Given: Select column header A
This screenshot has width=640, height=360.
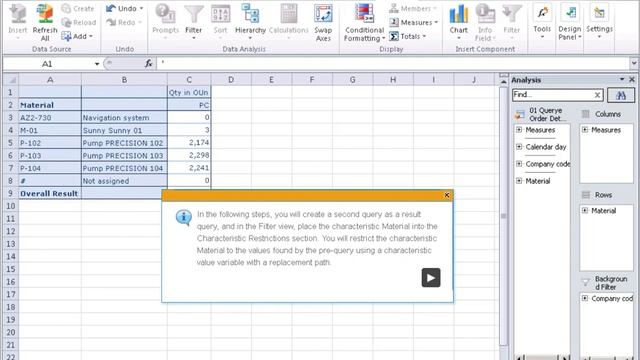Looking at the screenshot, I should tap(50, 80).
